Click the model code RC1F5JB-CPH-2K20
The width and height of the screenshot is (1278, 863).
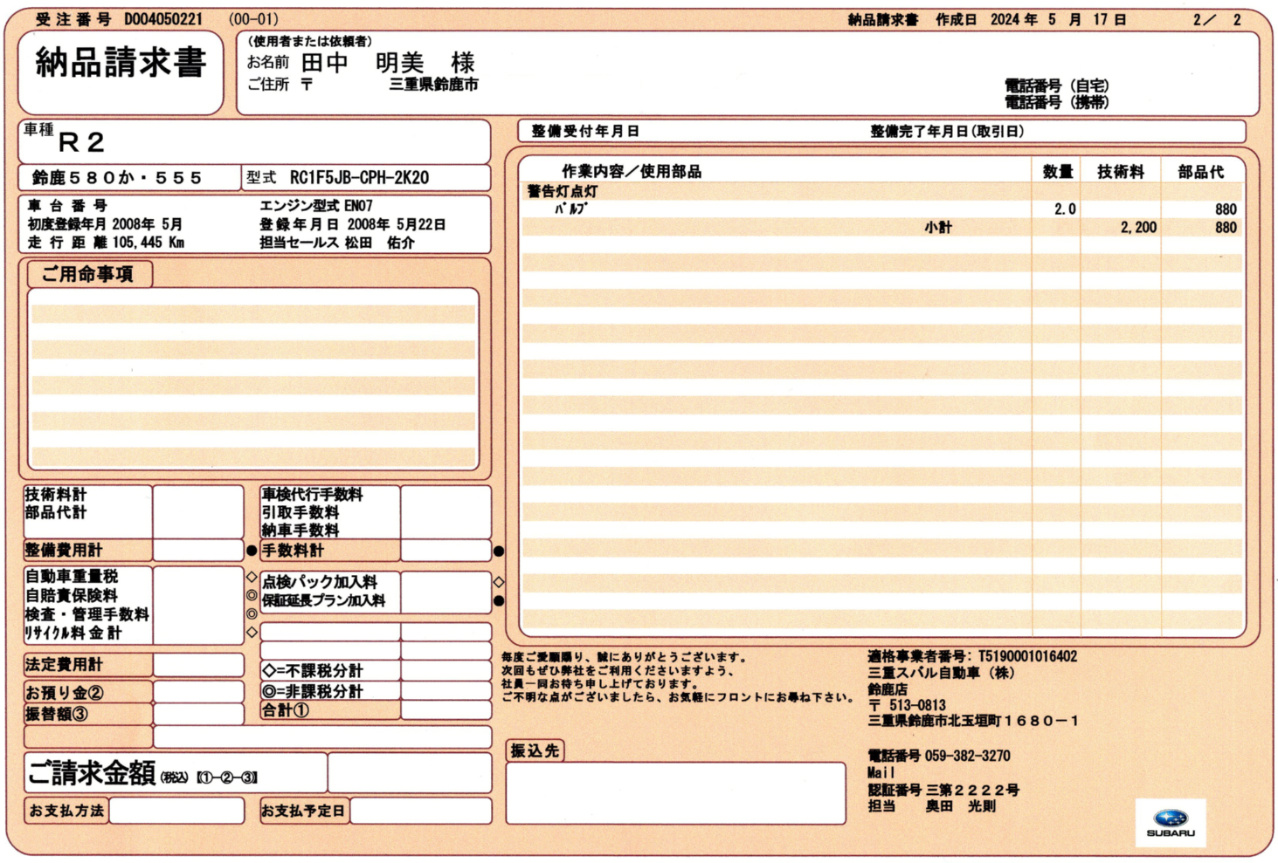359,178
